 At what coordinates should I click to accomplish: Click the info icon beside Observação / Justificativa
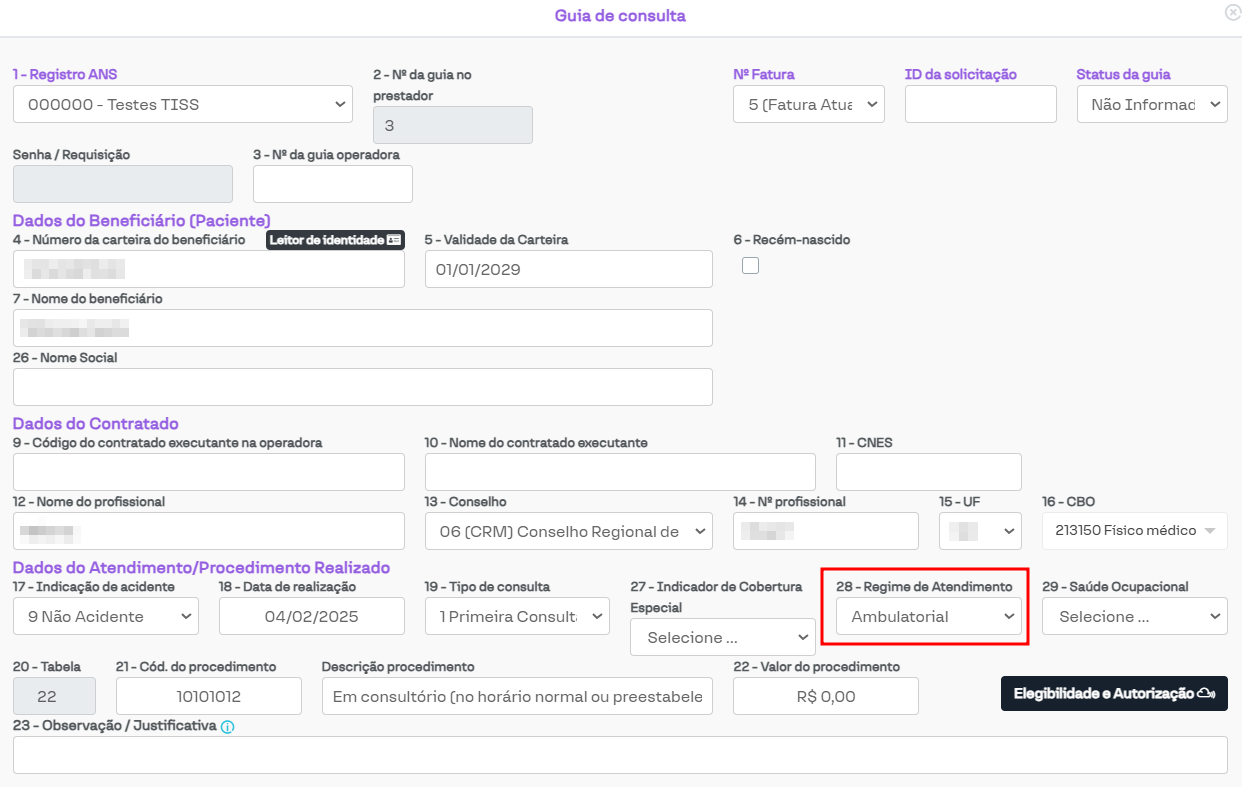pos(227,727)
